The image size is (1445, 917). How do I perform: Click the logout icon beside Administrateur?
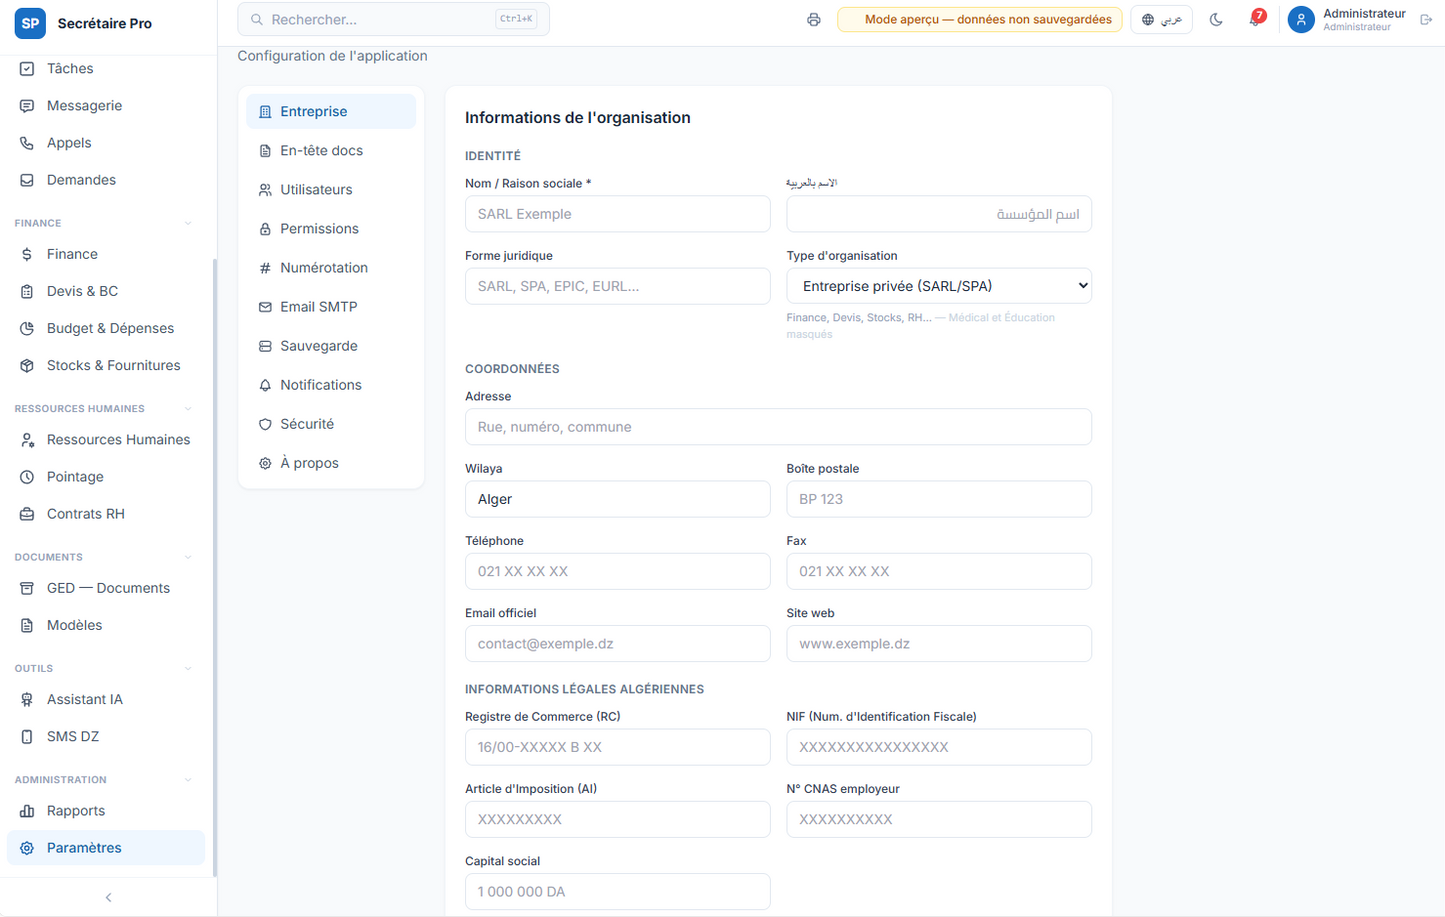pos(1426,20)
